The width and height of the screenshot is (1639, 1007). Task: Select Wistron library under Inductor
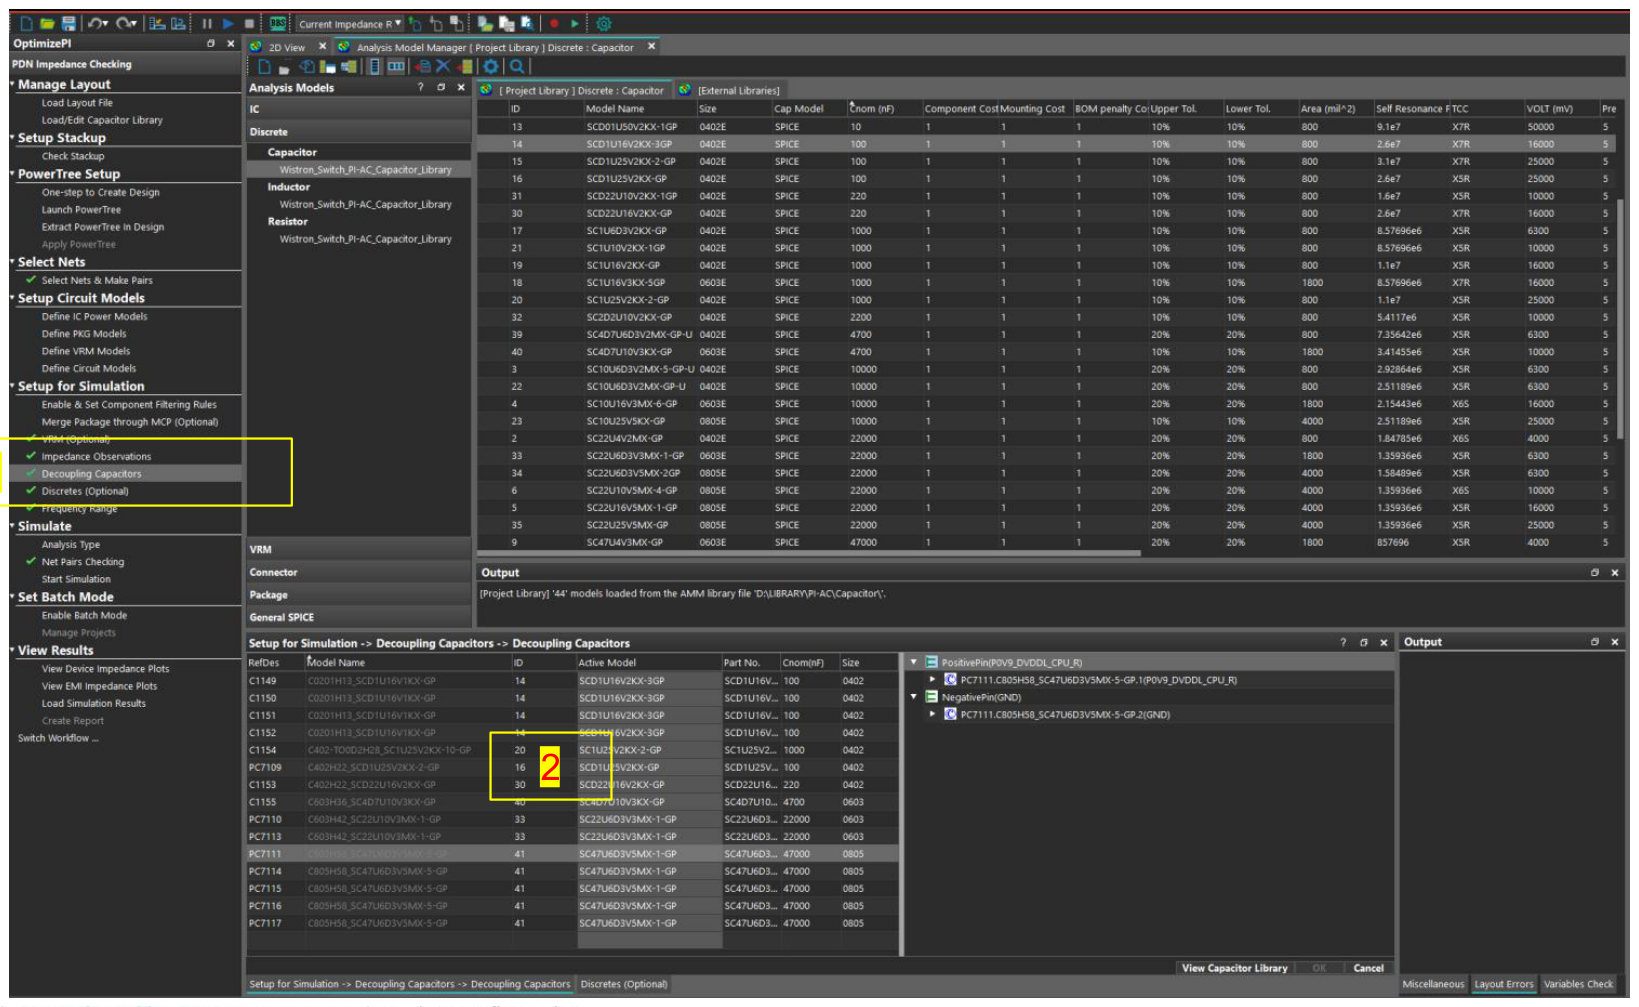(365, 204)
